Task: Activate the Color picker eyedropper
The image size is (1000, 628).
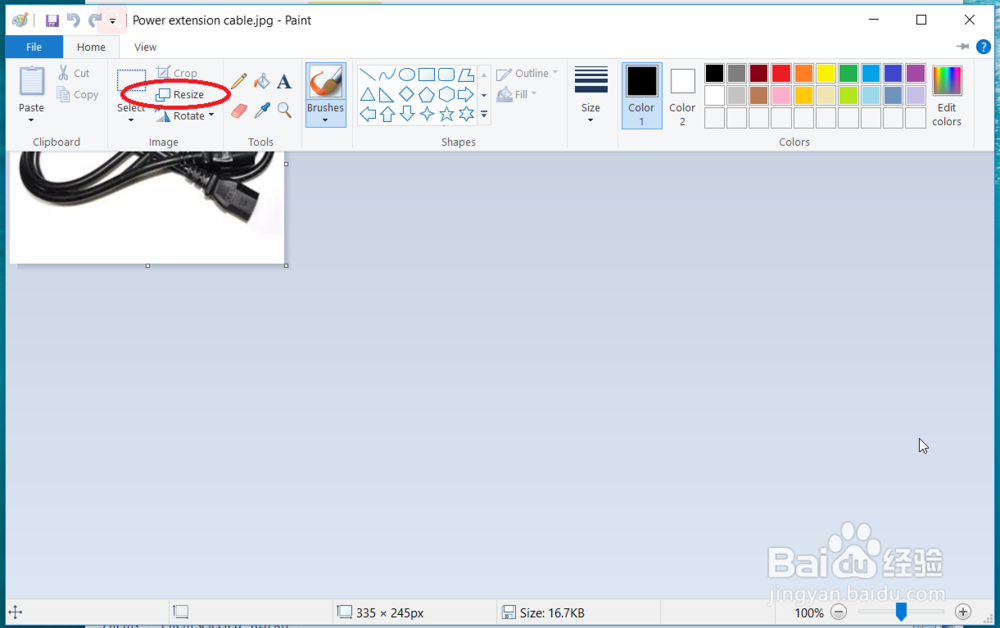Action: (261, 111)
